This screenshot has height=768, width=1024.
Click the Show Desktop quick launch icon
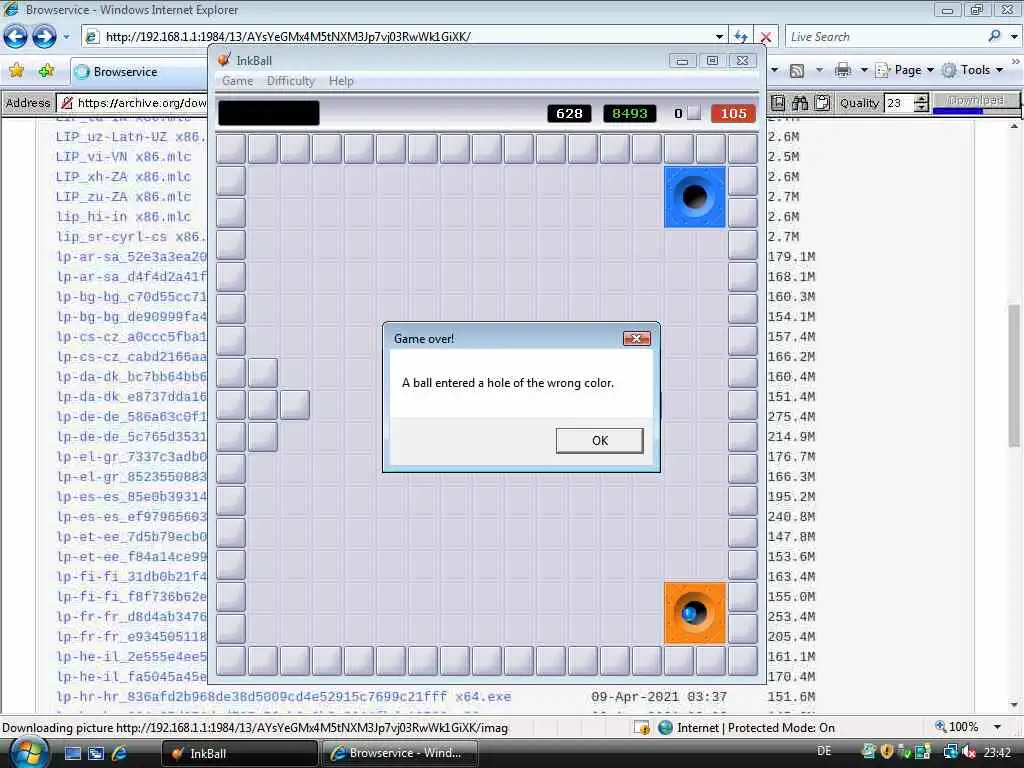(72, 753)
